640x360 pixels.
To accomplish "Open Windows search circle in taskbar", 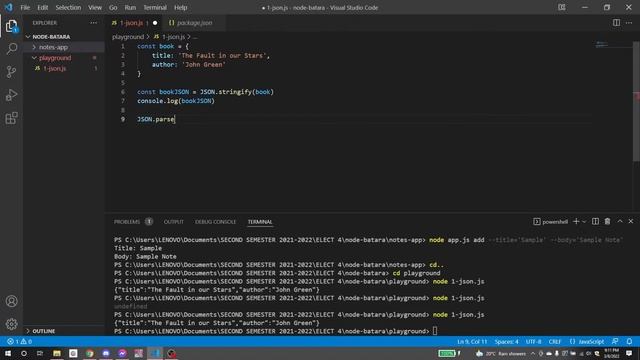I will coord(24,353).
